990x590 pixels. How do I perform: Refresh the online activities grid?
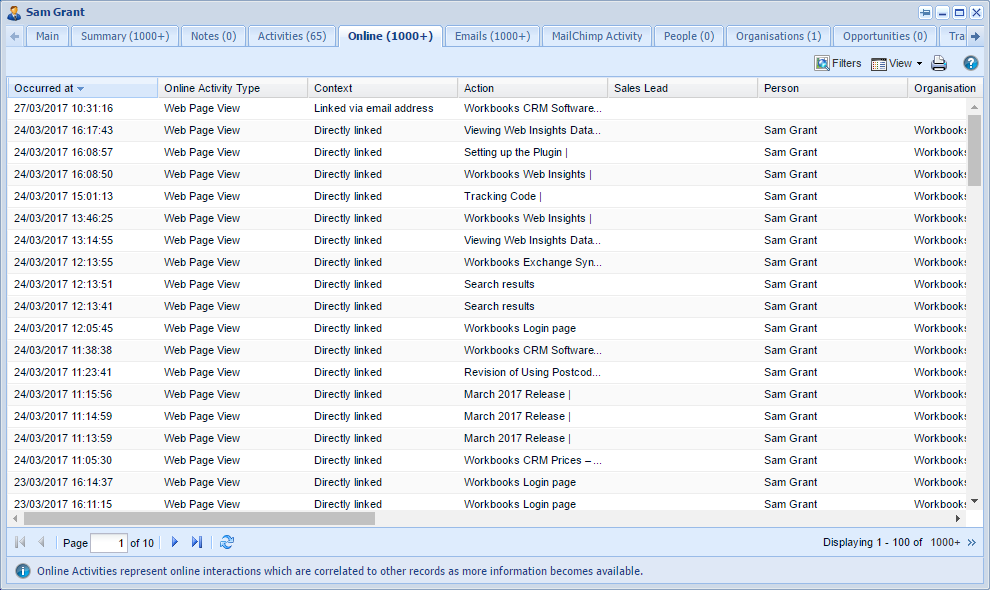tap(227, 542)
